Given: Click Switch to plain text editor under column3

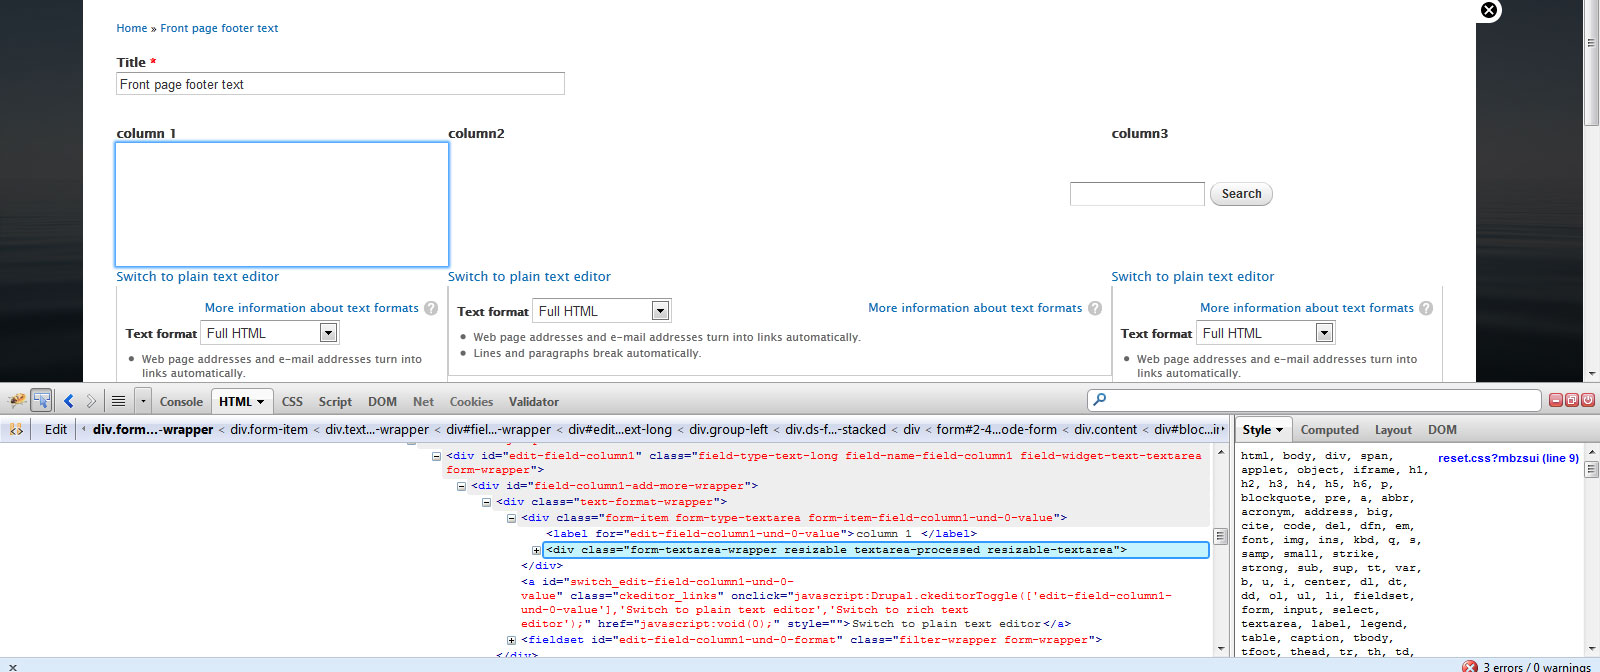Looking at the screenshot, I should (x=1193, y=277).
